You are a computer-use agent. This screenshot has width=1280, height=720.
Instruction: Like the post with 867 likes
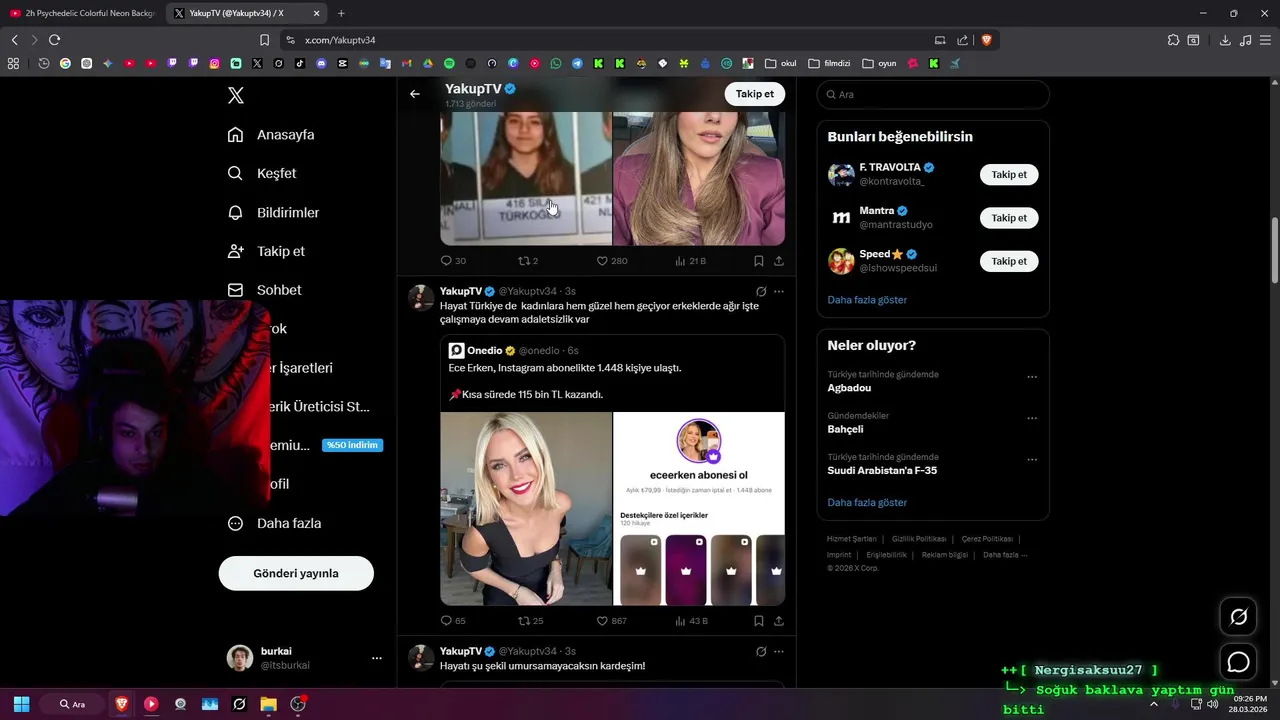pos(612,621)
